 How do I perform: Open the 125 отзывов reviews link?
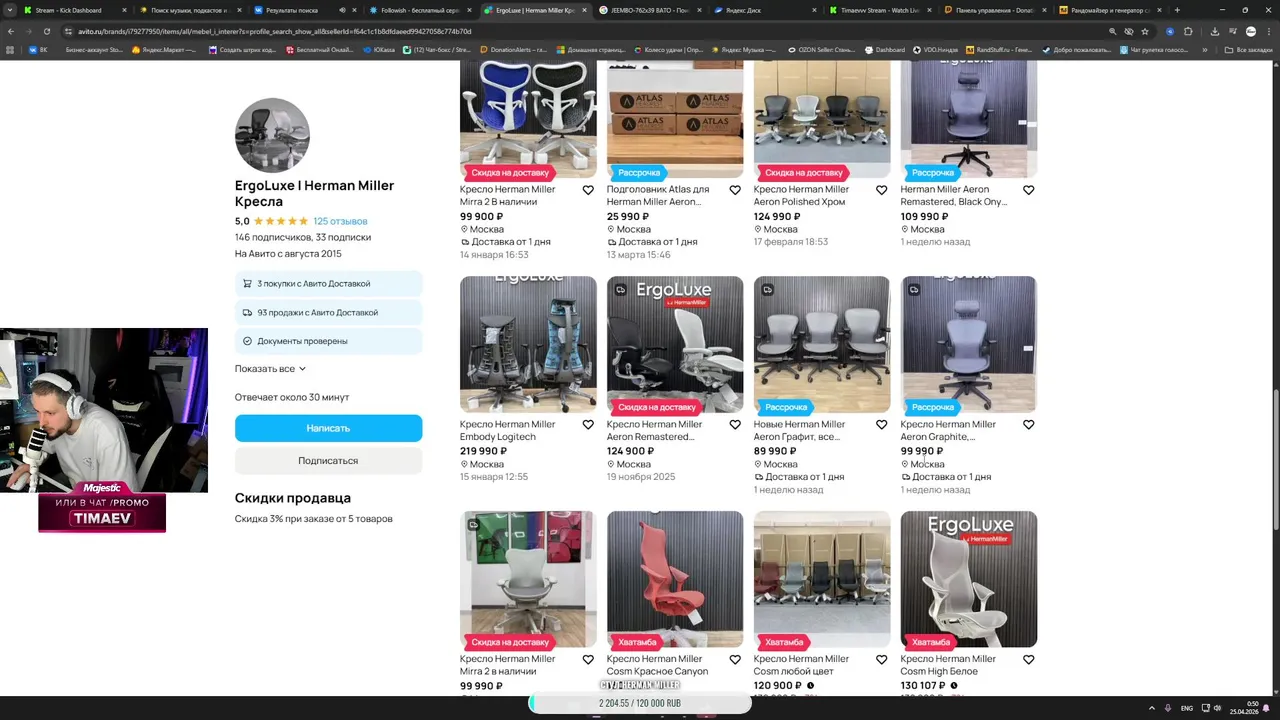(340, 221)
